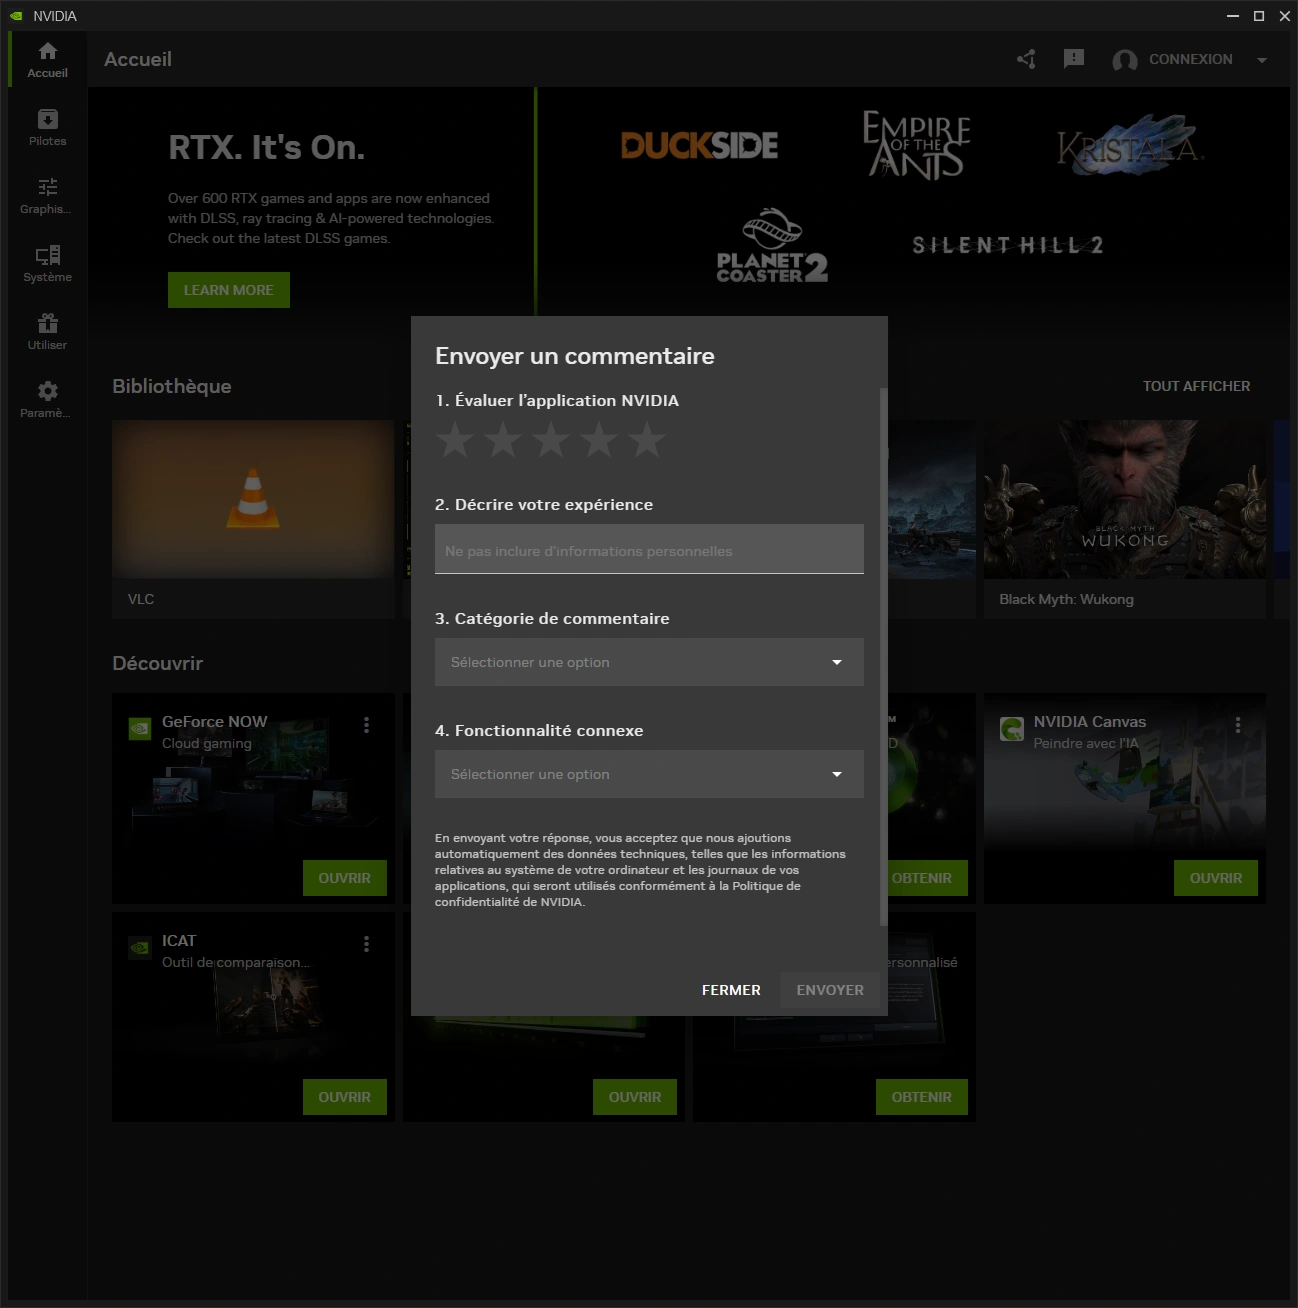Click the Planet Coaster 2 logo

coord(772,246)
